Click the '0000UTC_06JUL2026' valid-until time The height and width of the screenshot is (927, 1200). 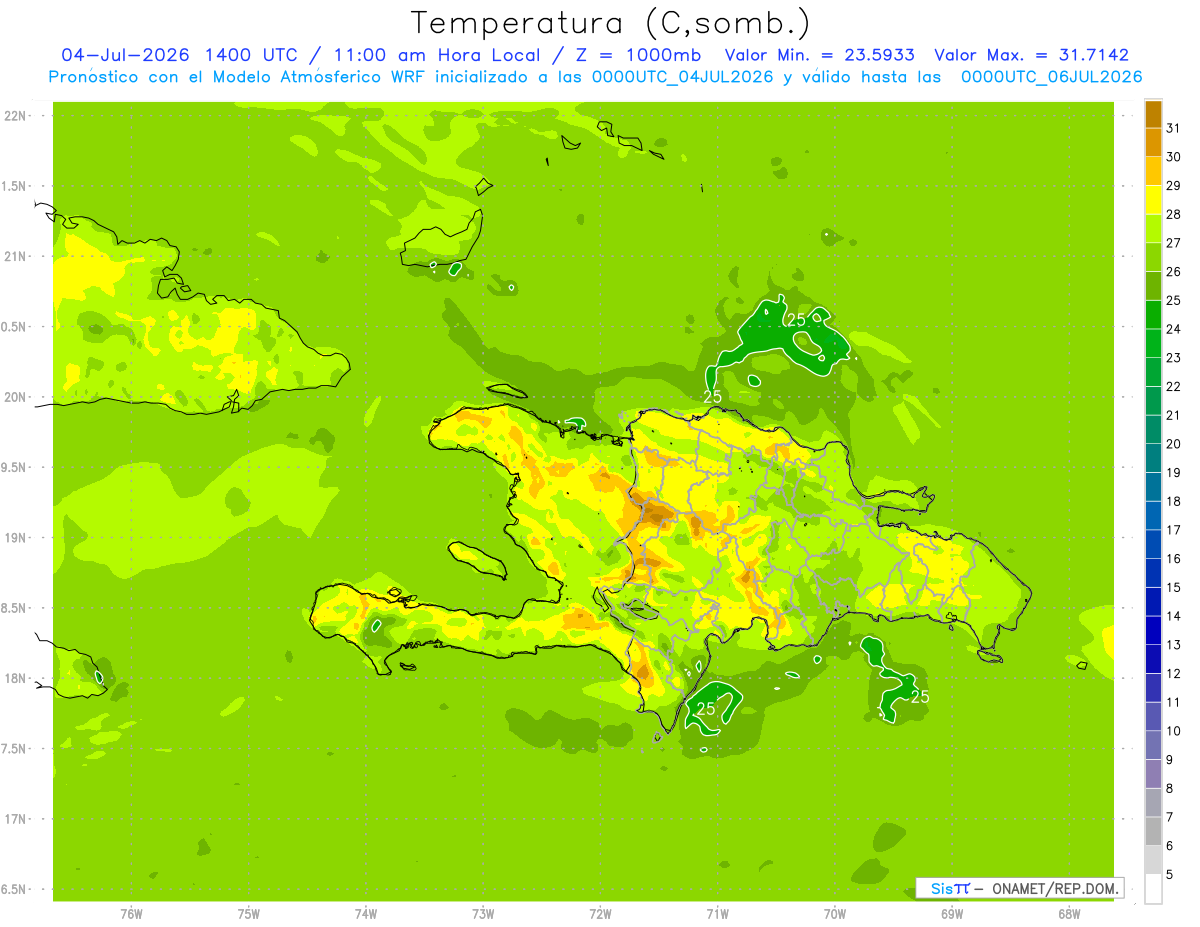click(1051, 77)
